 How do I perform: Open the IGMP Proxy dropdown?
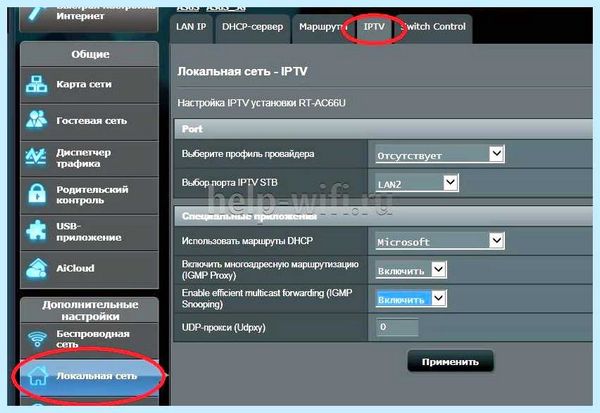(411, 270)
